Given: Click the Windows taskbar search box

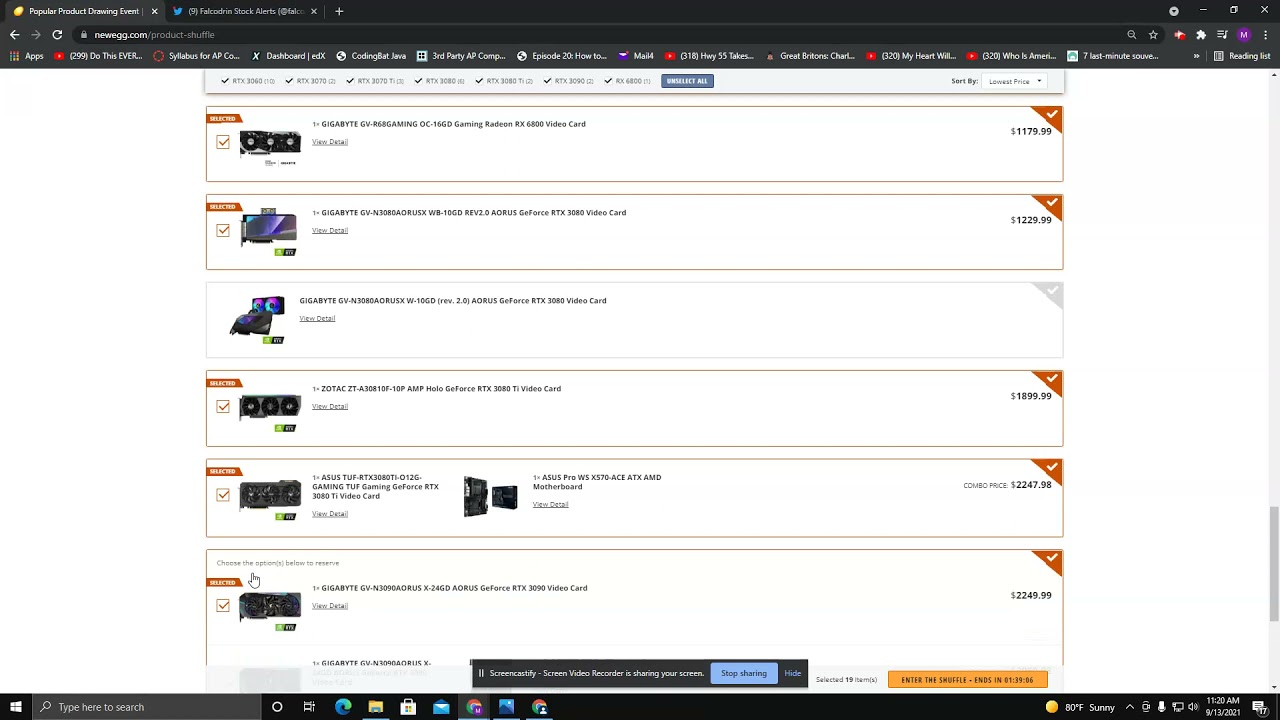Looking at the screenshot, I should coord(146,707).
